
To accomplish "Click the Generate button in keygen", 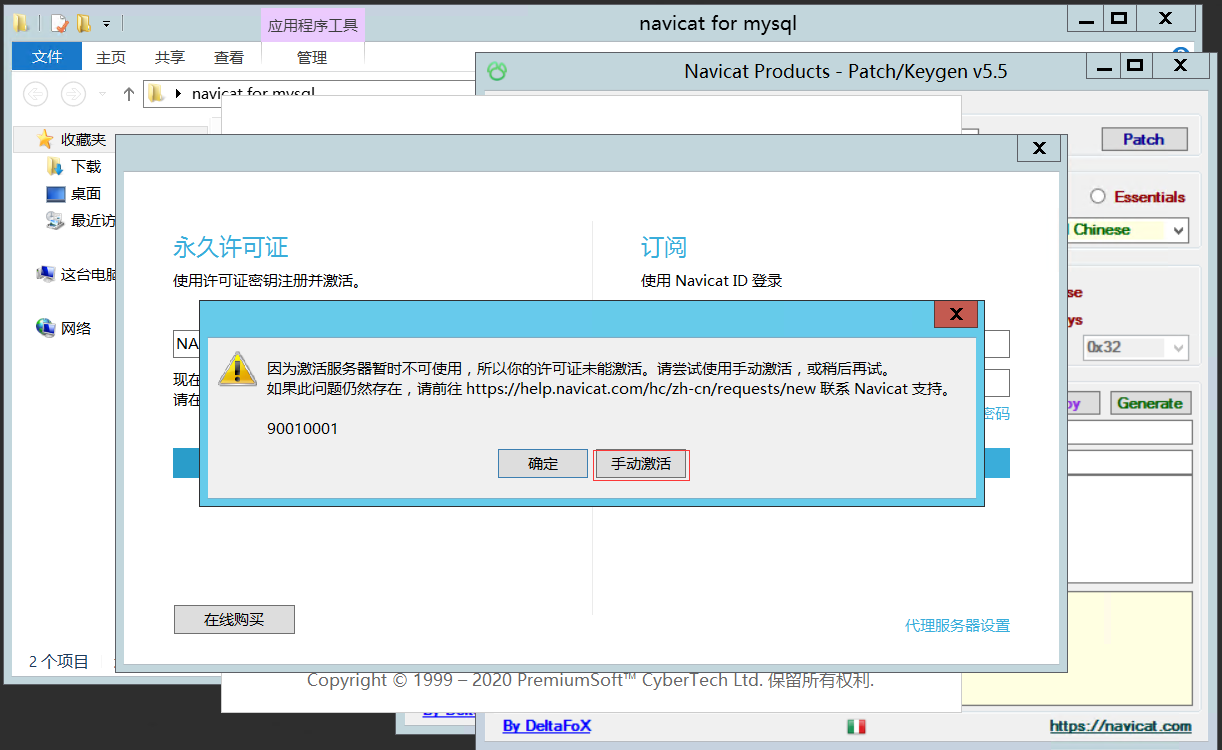I will coord(1150,403).
